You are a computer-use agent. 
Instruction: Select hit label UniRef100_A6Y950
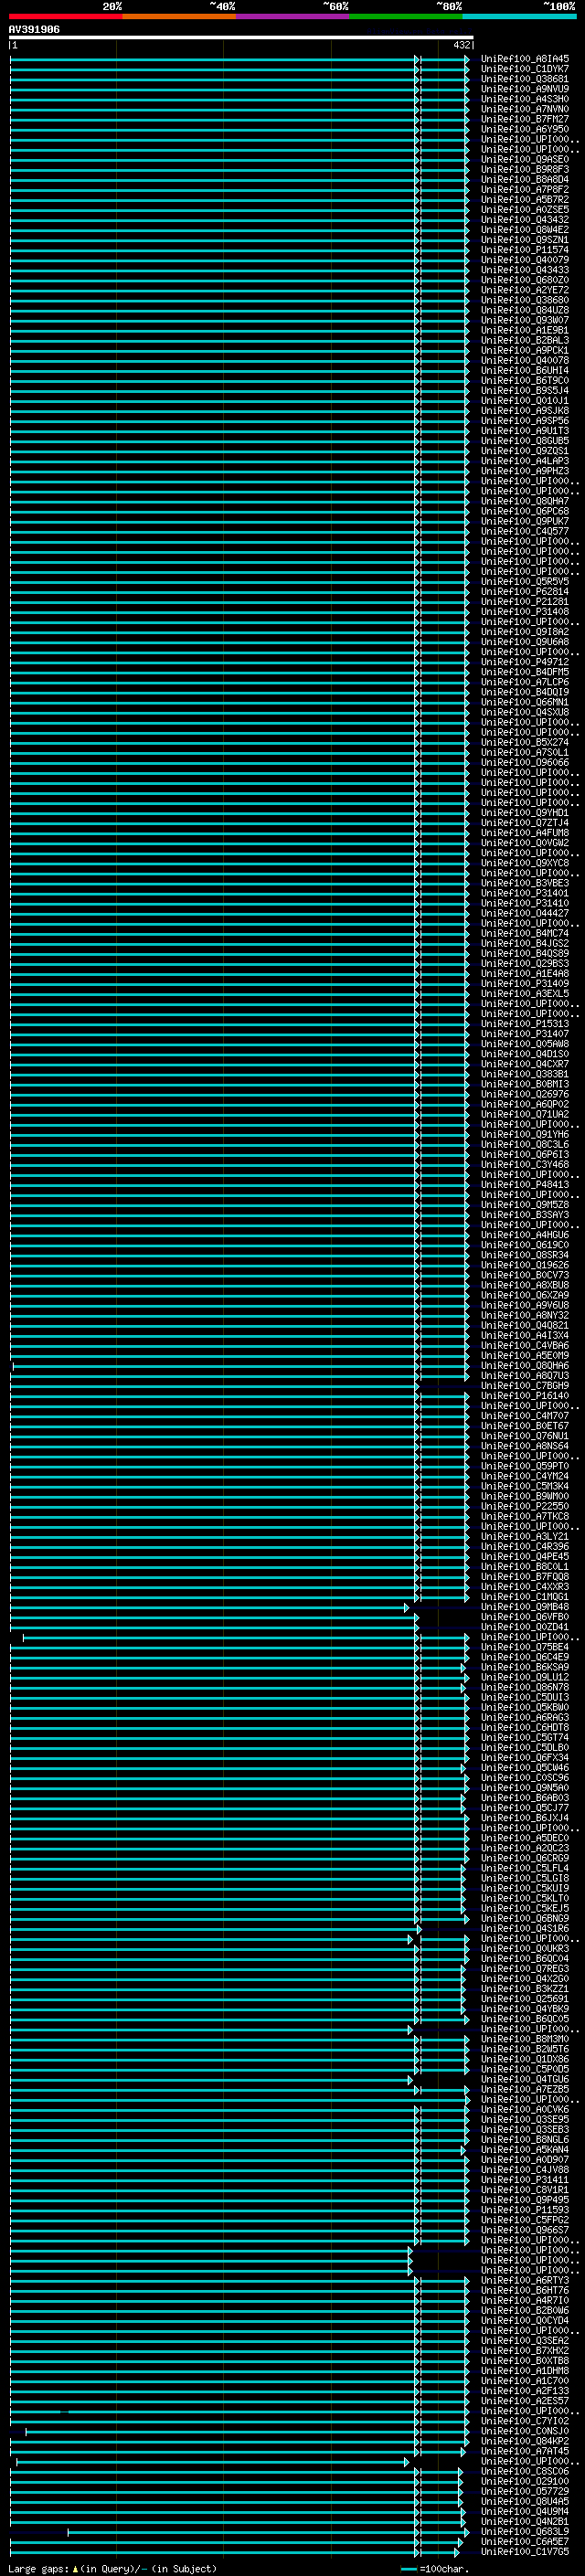525,129
